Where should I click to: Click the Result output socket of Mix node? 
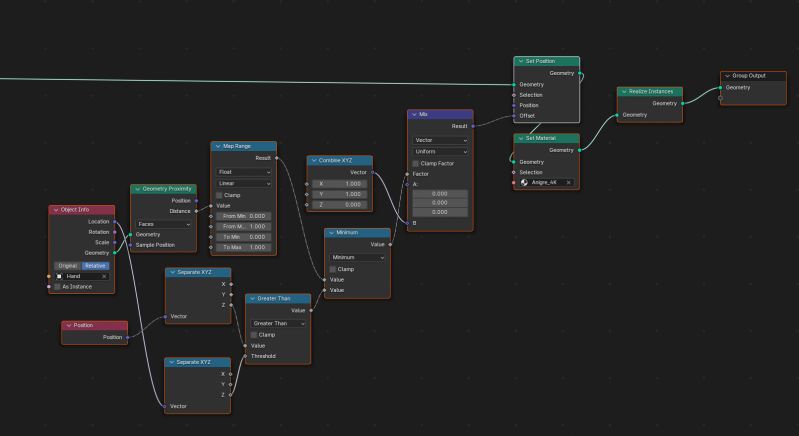(473, 126)
